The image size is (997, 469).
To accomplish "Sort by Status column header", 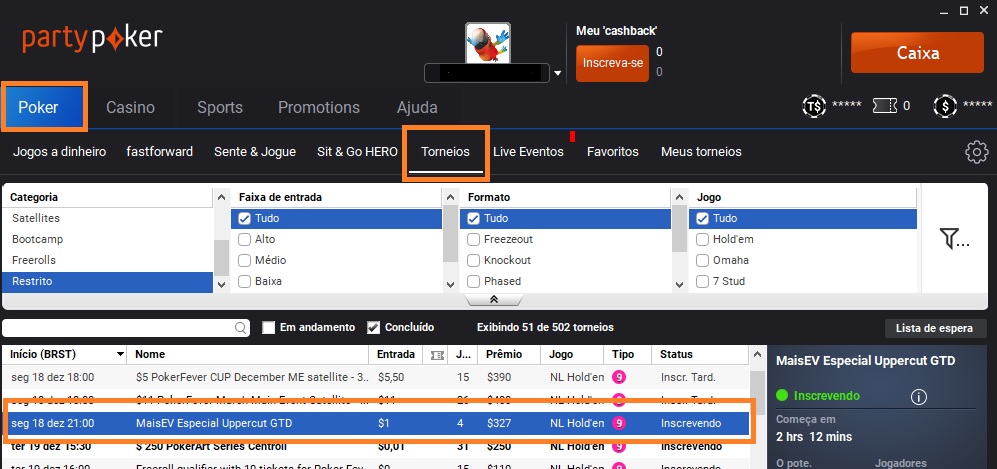I will [700, 354].
